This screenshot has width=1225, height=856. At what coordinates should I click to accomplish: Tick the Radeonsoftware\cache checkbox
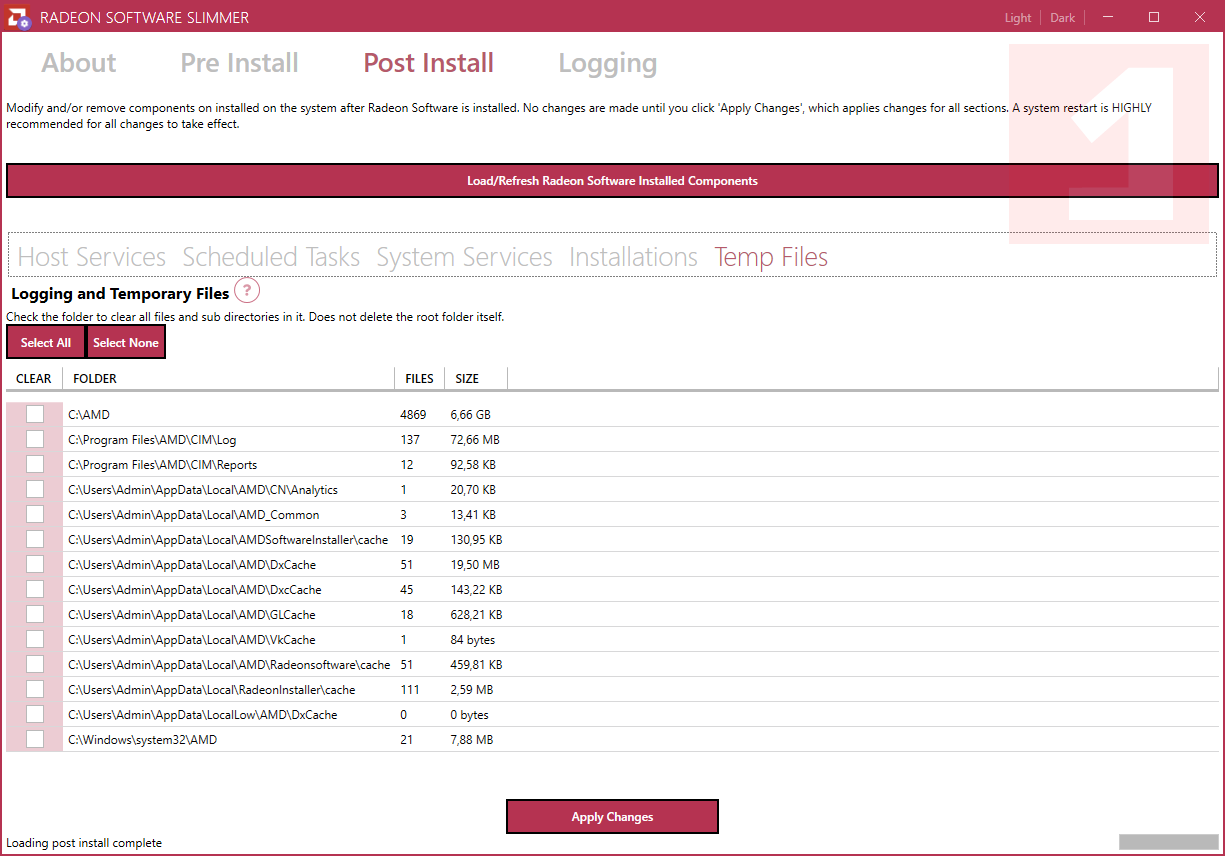(35, 664)
